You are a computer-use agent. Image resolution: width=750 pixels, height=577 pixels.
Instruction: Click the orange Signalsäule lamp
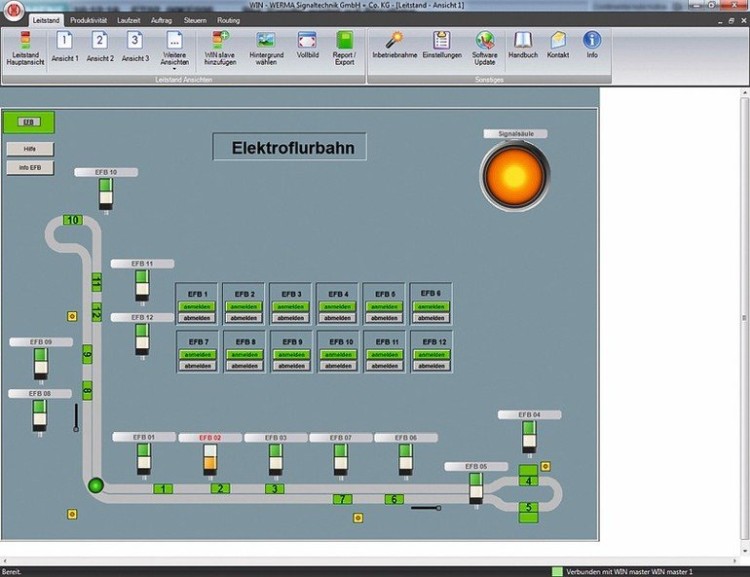[x=515, y=175]
